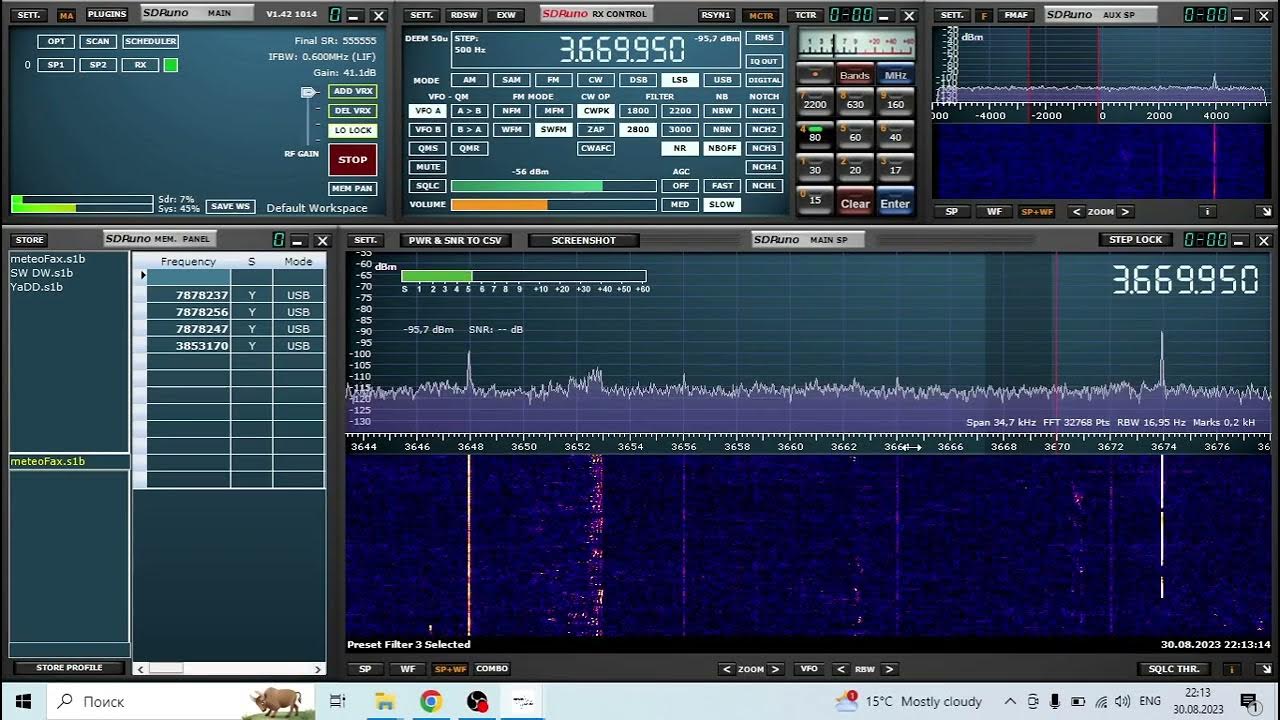Open the Windows Start menu
The image size is (1280, 720).
click(23, 701)
